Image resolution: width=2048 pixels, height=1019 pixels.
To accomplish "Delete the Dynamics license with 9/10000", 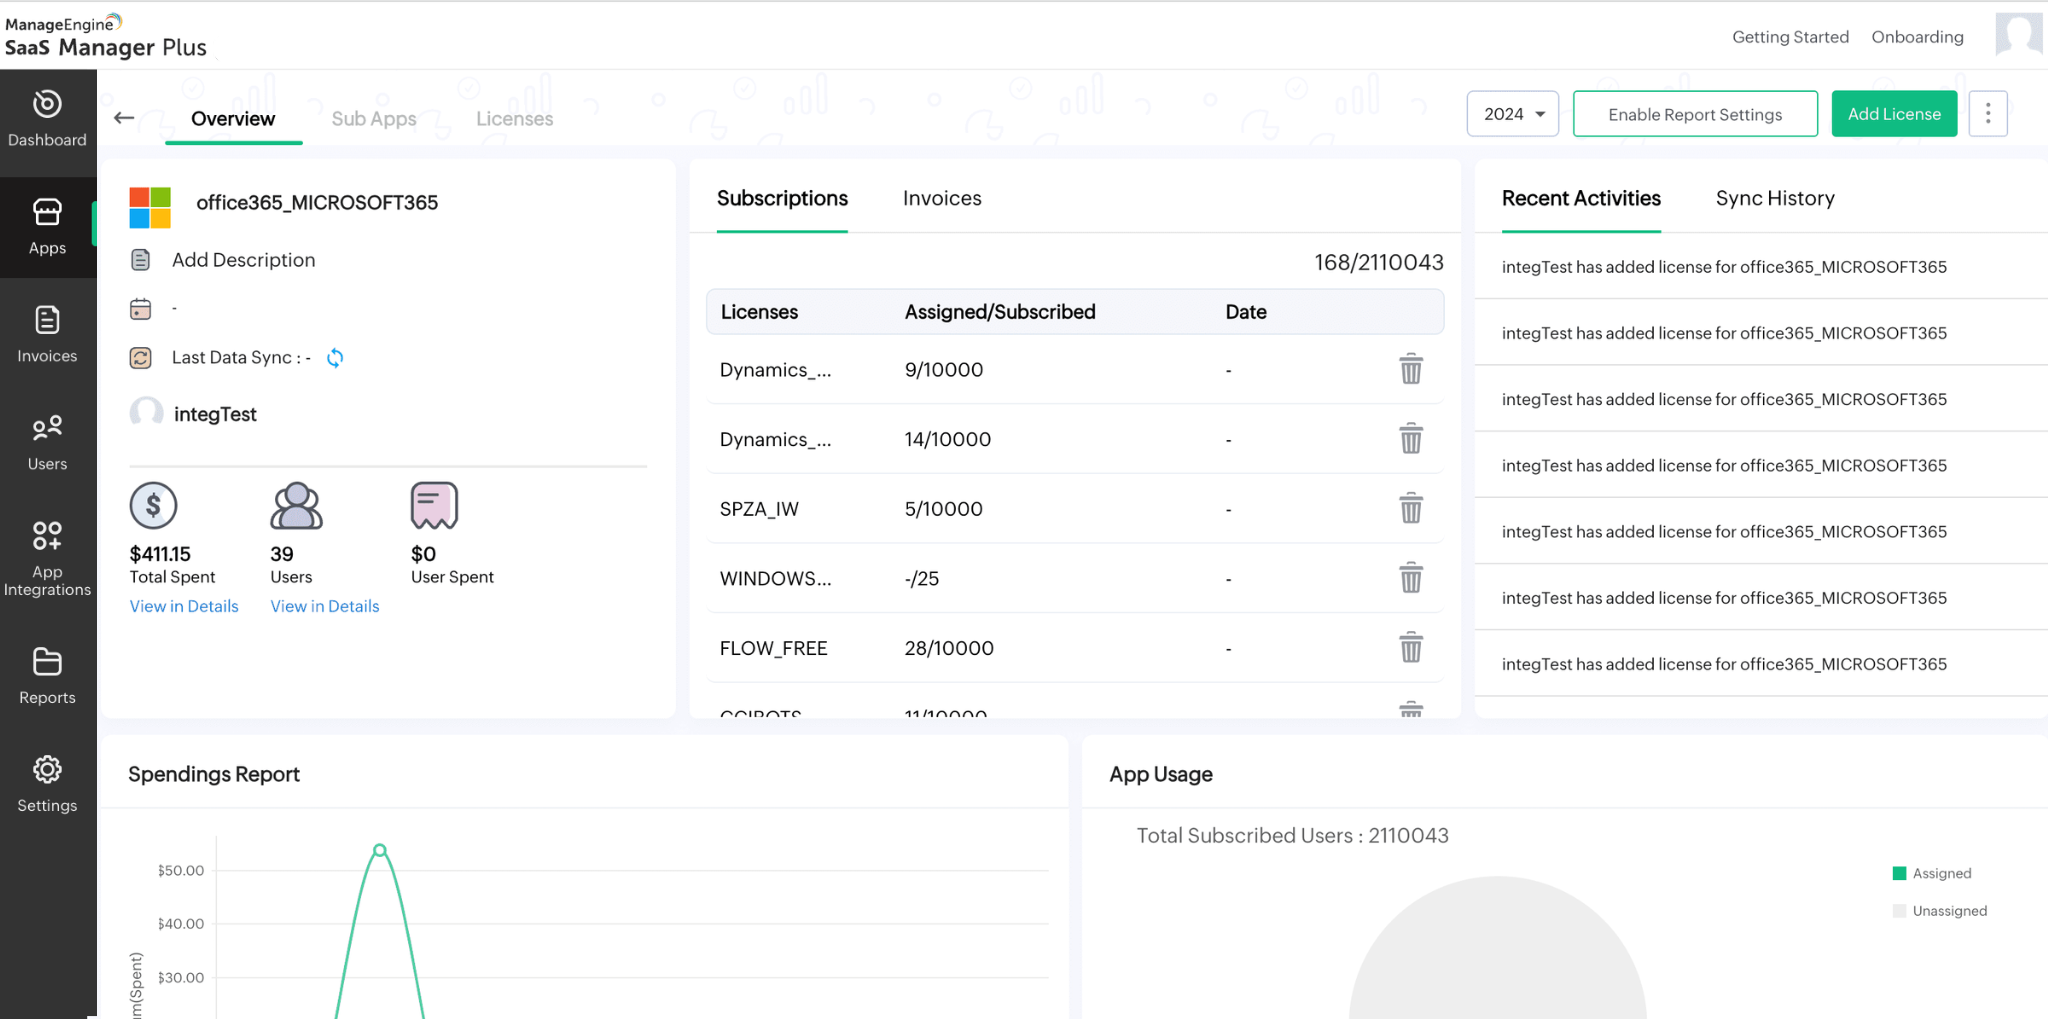I will click(1411, 369).
